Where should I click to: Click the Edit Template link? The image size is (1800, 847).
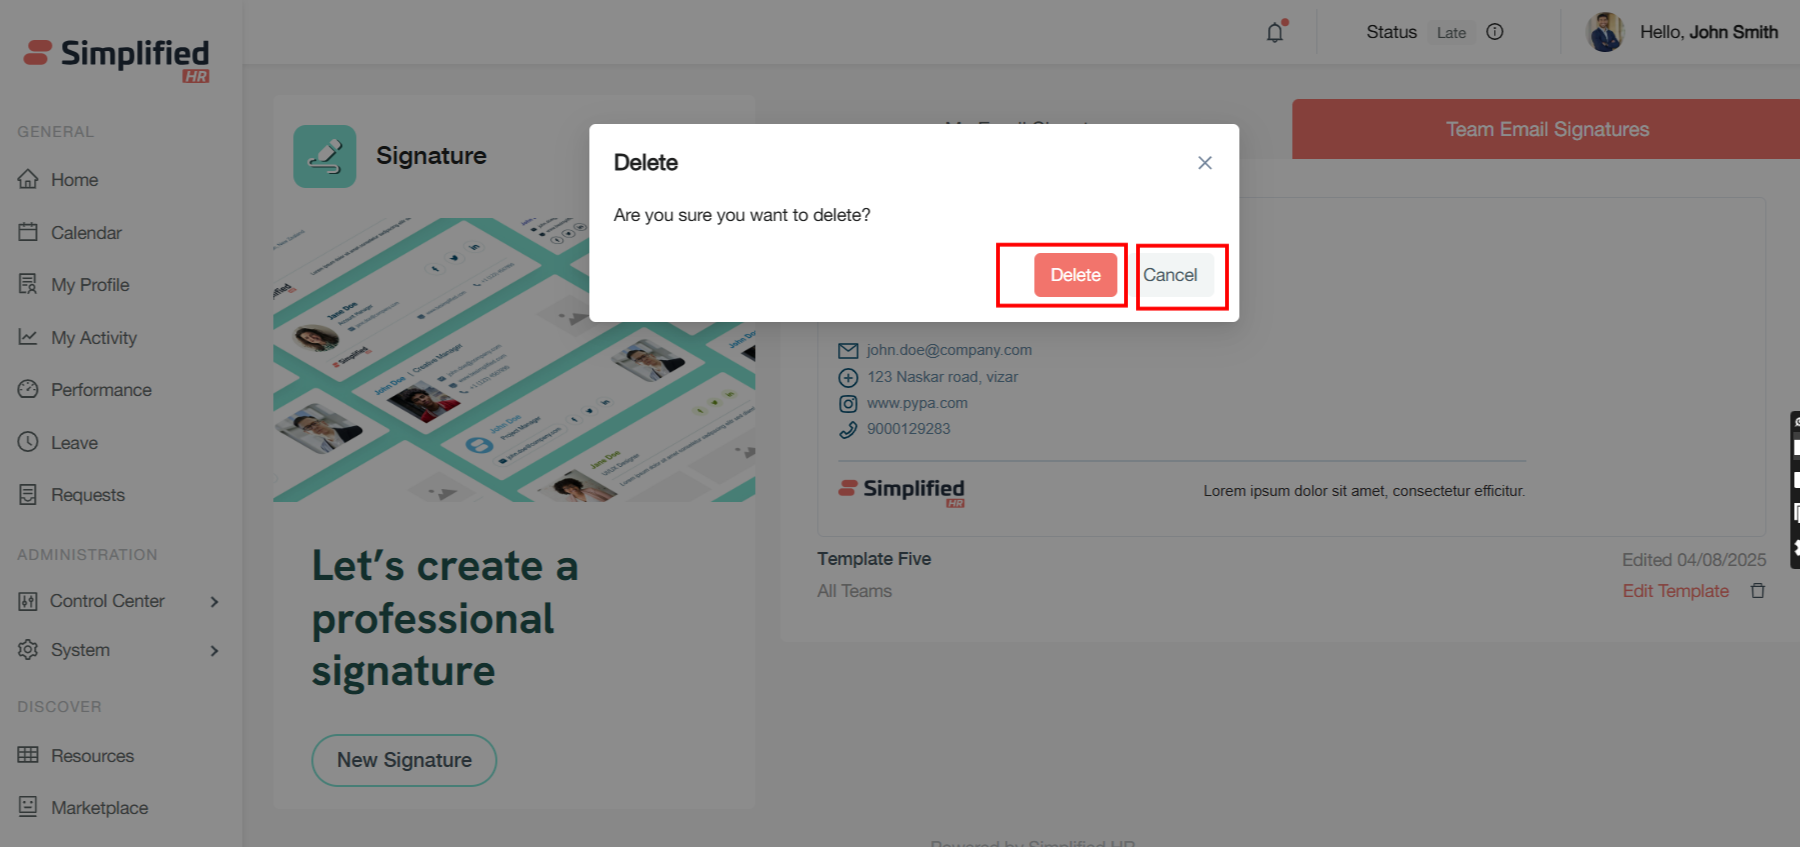(x=1675, y=591)
